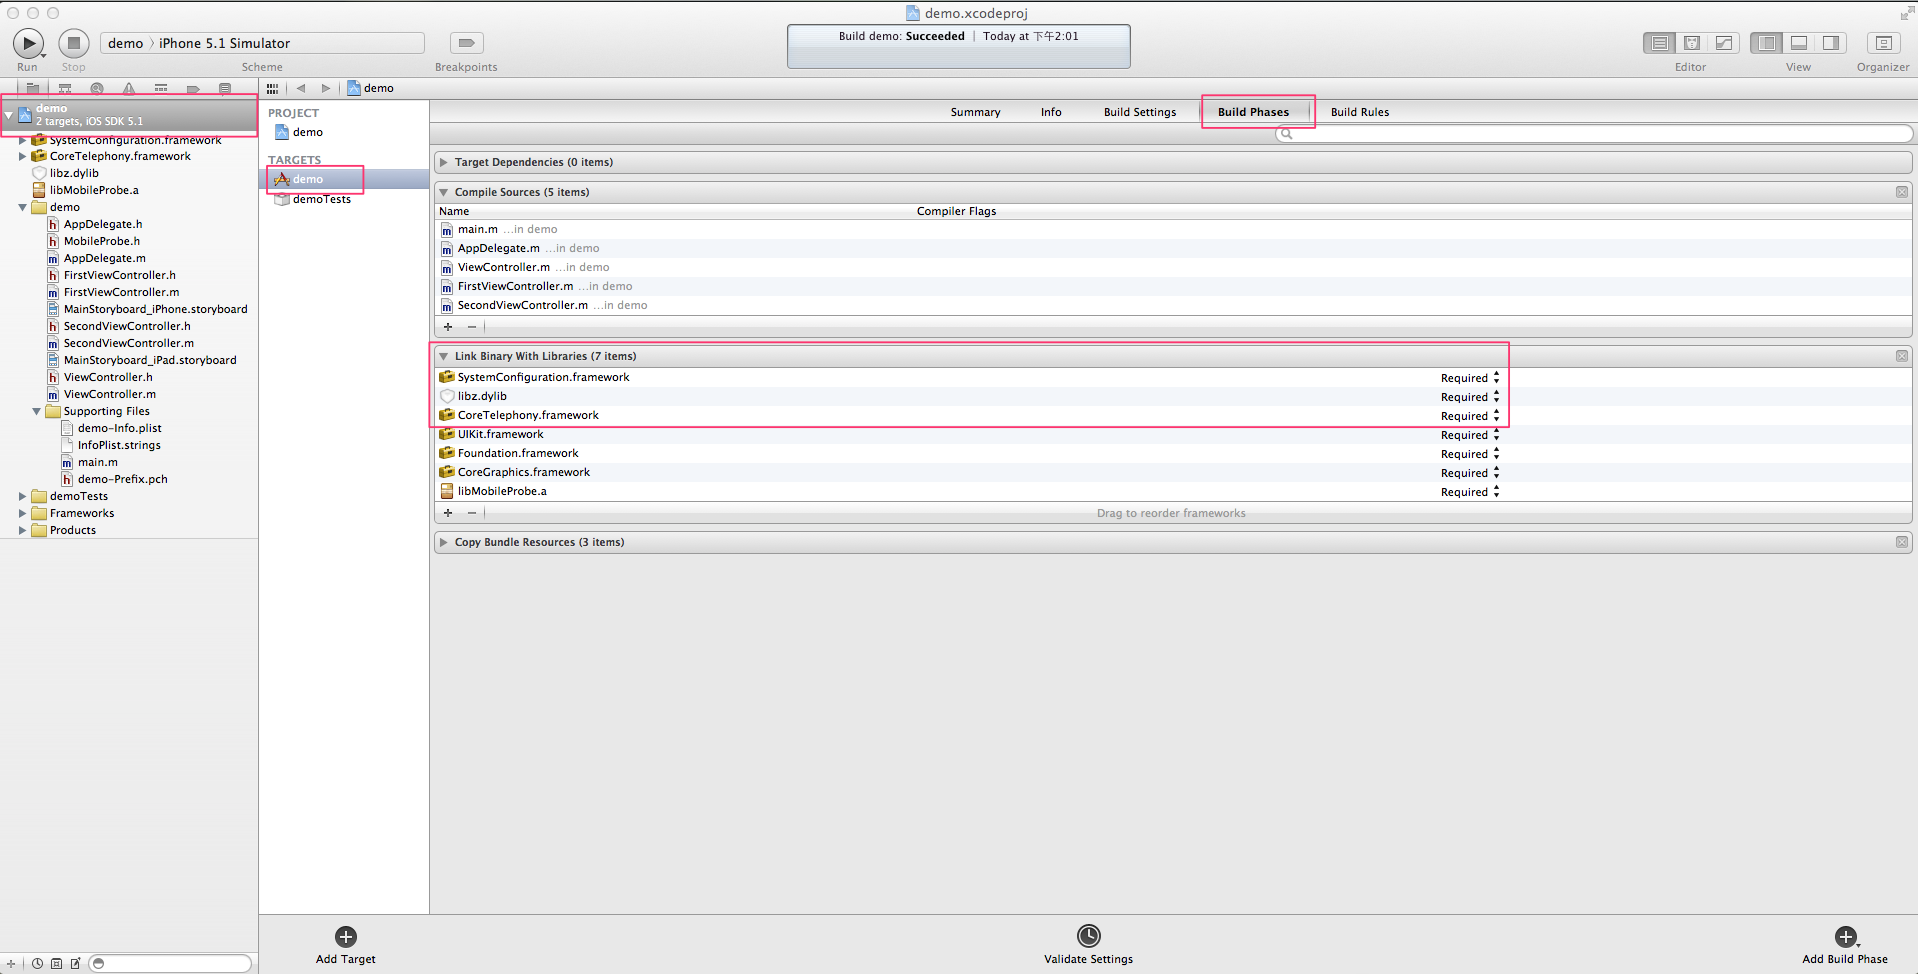The height and width of the screenshot is (974, 1918).
Task: Remove selected file from Compile Sources
Action: point(472,327)
